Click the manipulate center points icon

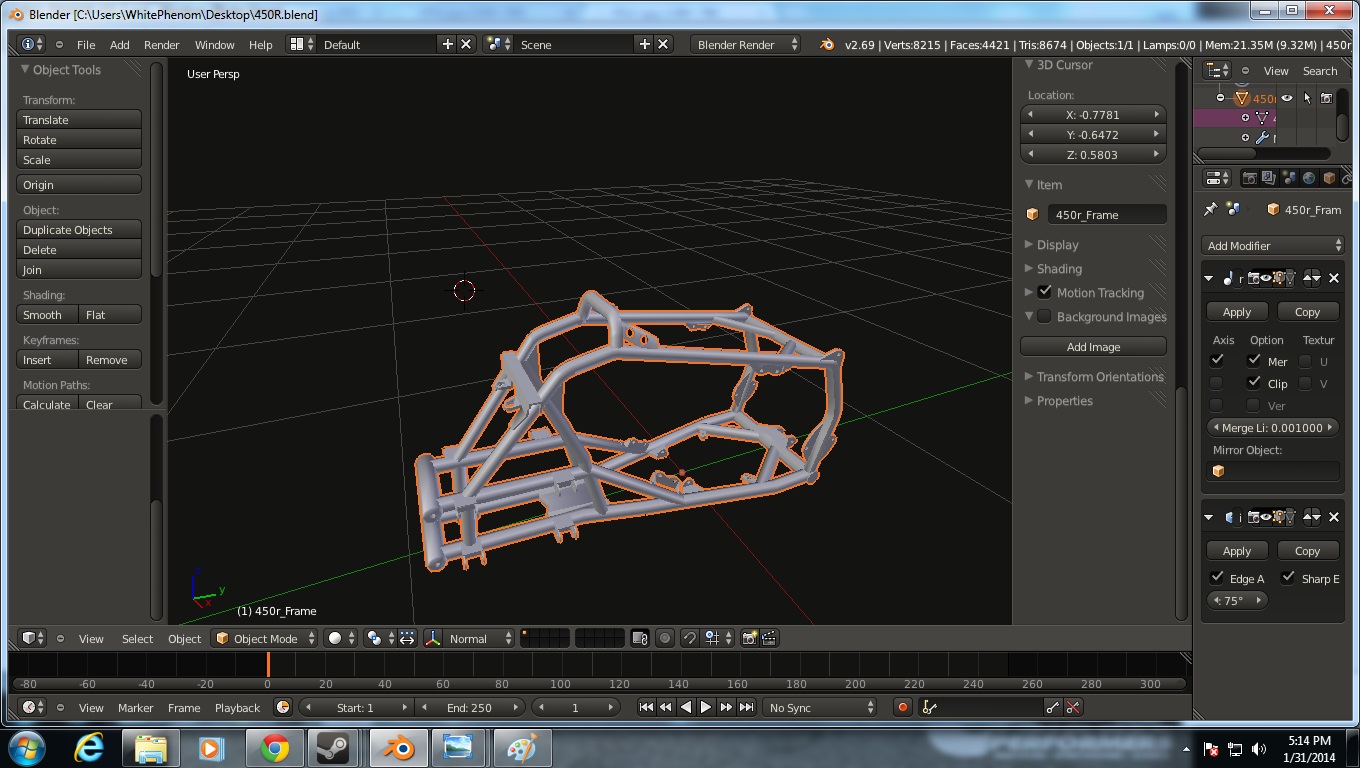click(407, 638)
